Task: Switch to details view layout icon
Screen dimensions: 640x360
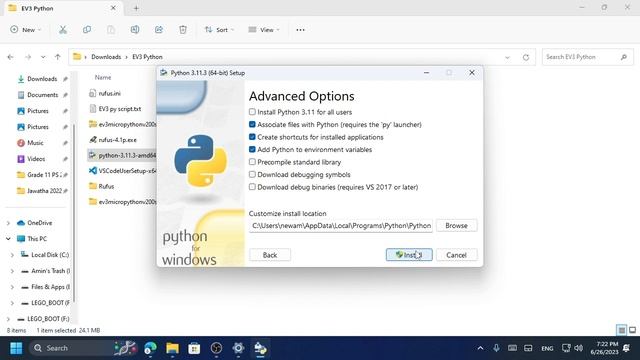Action: pos(622,330)
